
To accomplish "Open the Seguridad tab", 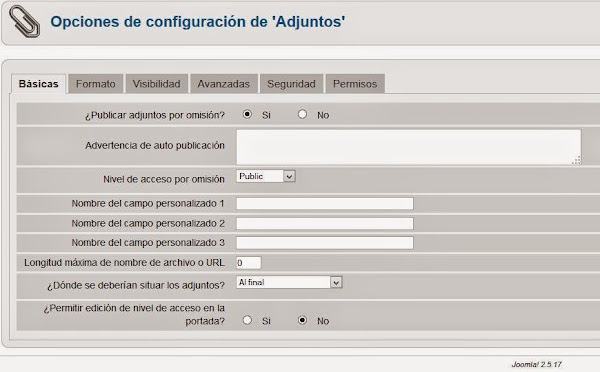I will (292, 84).
